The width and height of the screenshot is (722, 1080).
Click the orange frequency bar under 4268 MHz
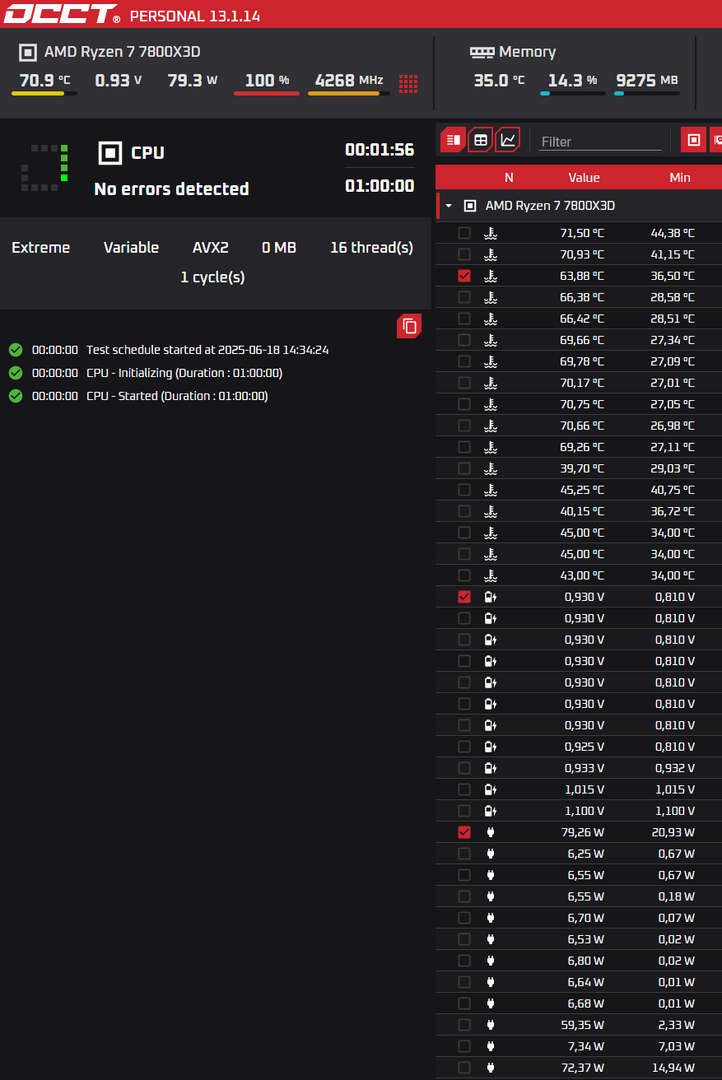[349, 94]
